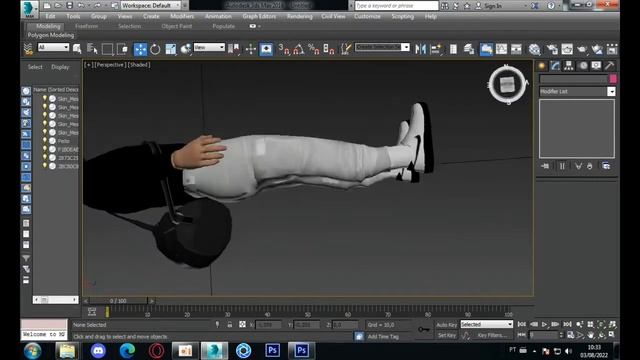Click the scene explorer horizontal scrollbar
Image resolution: width=640 pixels, height=360 pixels.
[56, 300]
